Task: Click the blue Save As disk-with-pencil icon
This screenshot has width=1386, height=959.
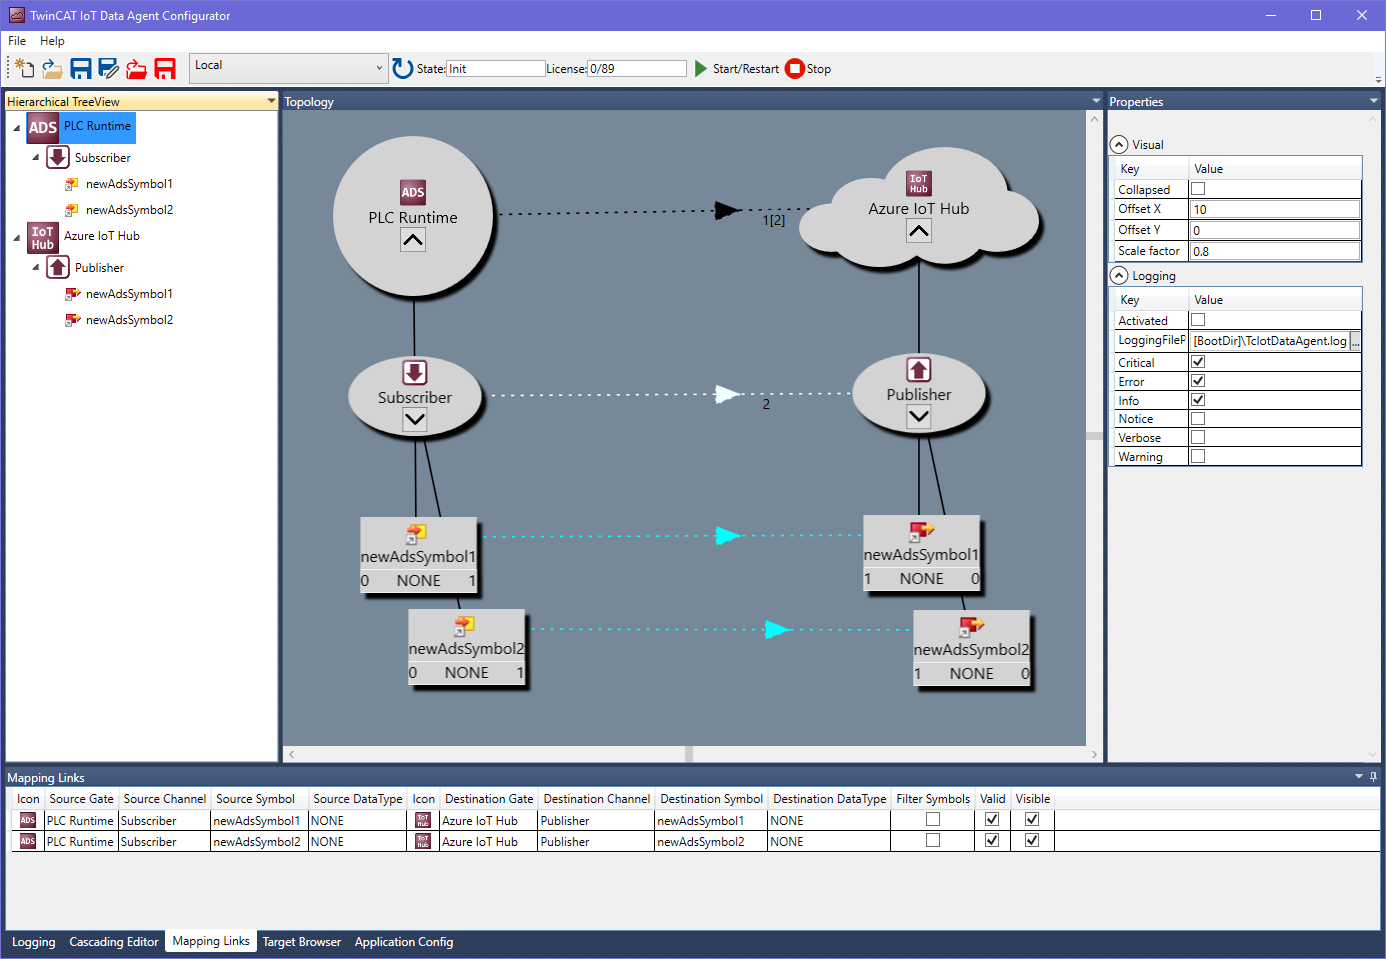Action: (x=109, y=68)
